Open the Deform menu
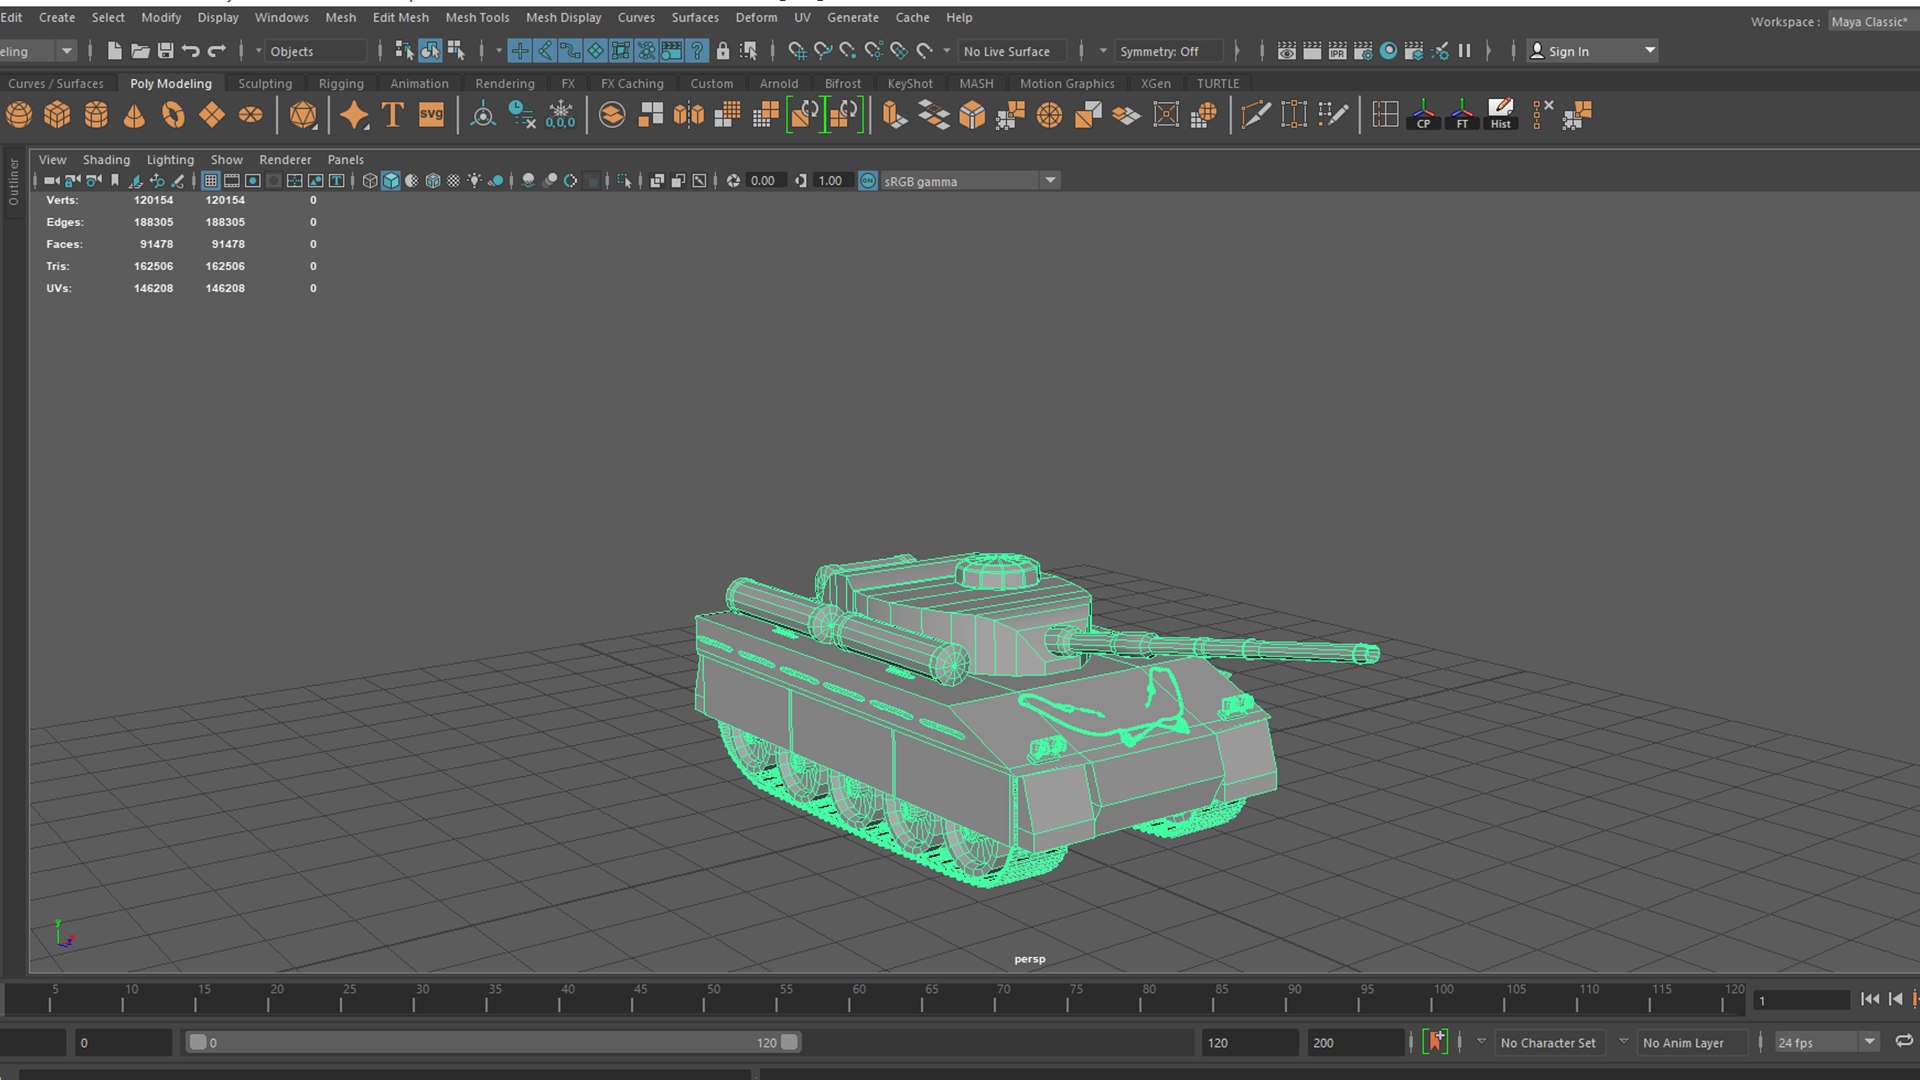The width and height of the screenshot is (1920, 1080). point(756,17)
